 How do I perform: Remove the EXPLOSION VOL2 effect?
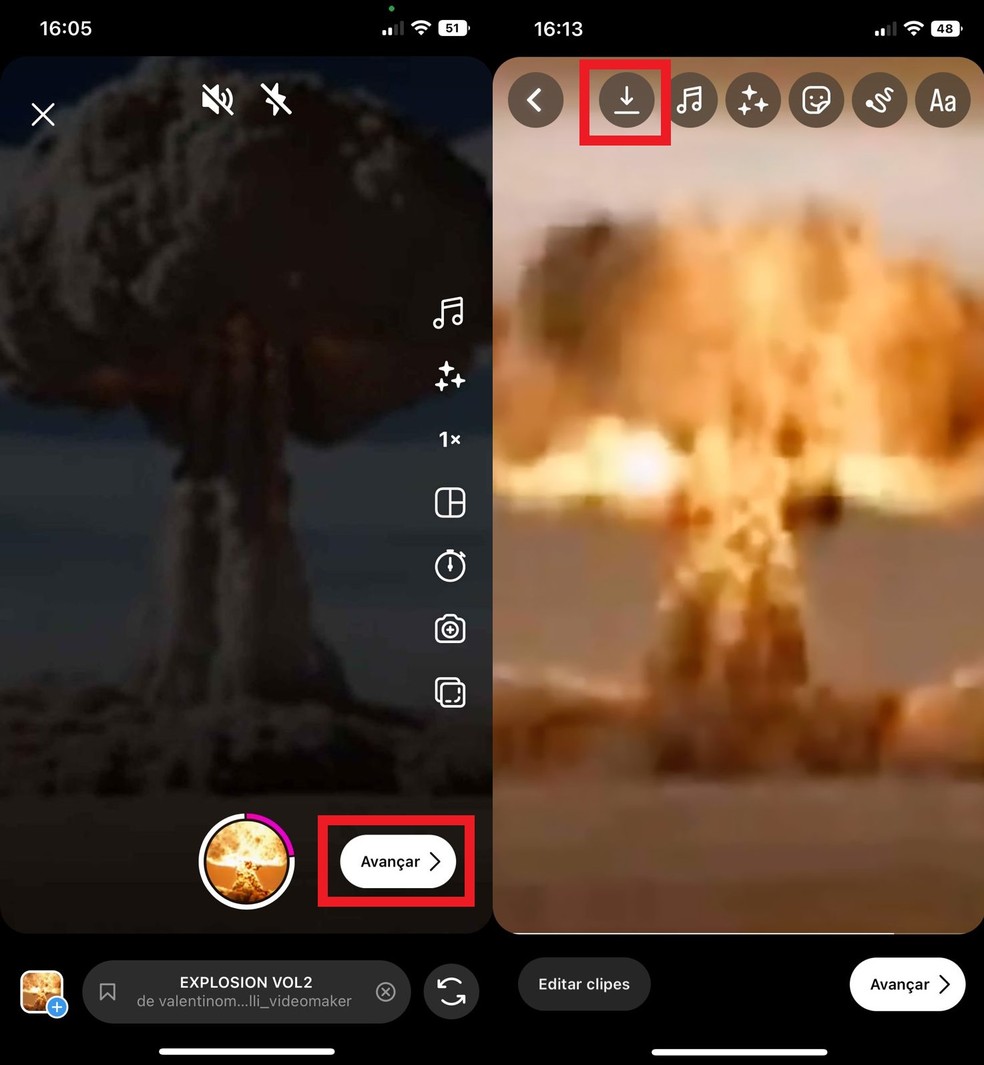tap(386, 991)
